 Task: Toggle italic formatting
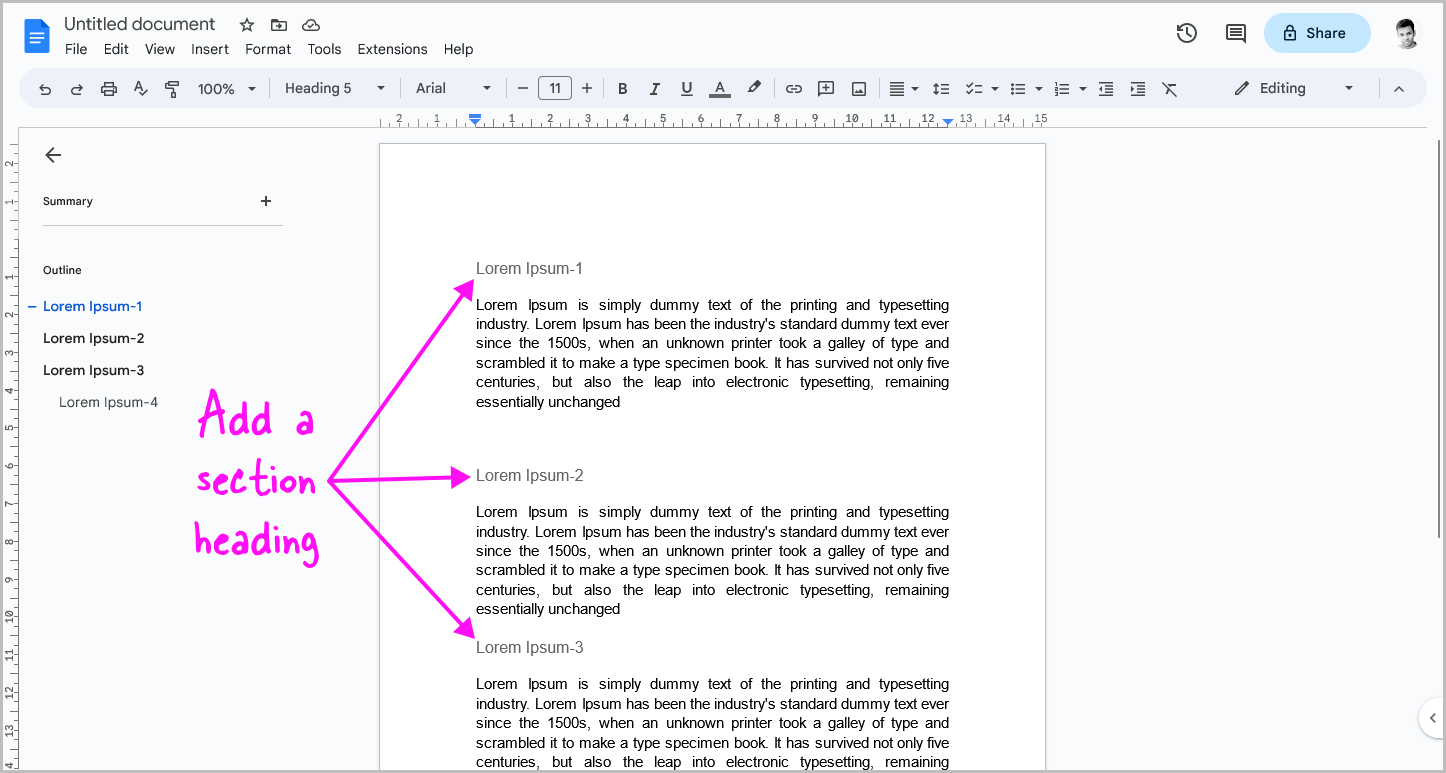654,88
